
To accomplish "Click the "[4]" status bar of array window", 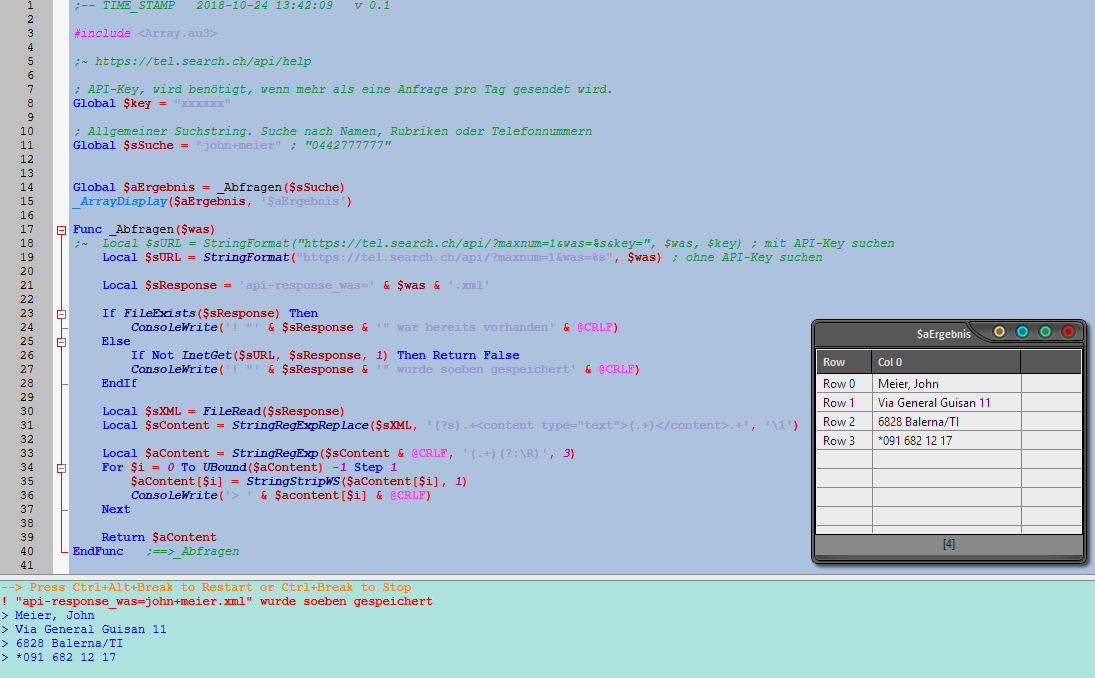I will coord(948,545).
